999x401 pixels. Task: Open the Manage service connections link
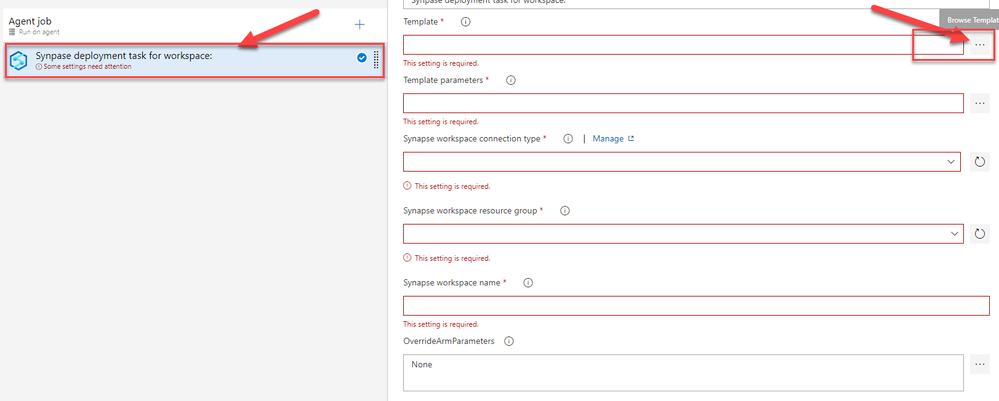(x=614, y=138)
